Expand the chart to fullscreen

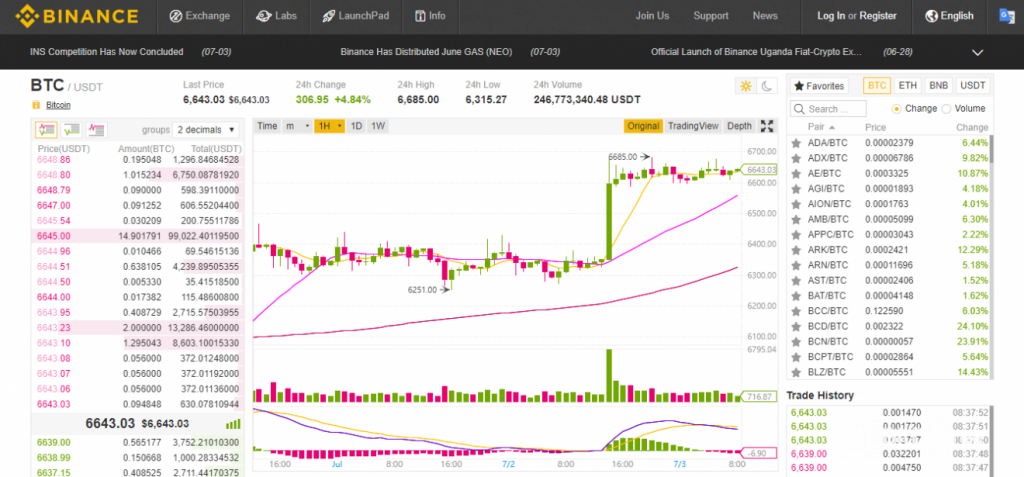767,126
